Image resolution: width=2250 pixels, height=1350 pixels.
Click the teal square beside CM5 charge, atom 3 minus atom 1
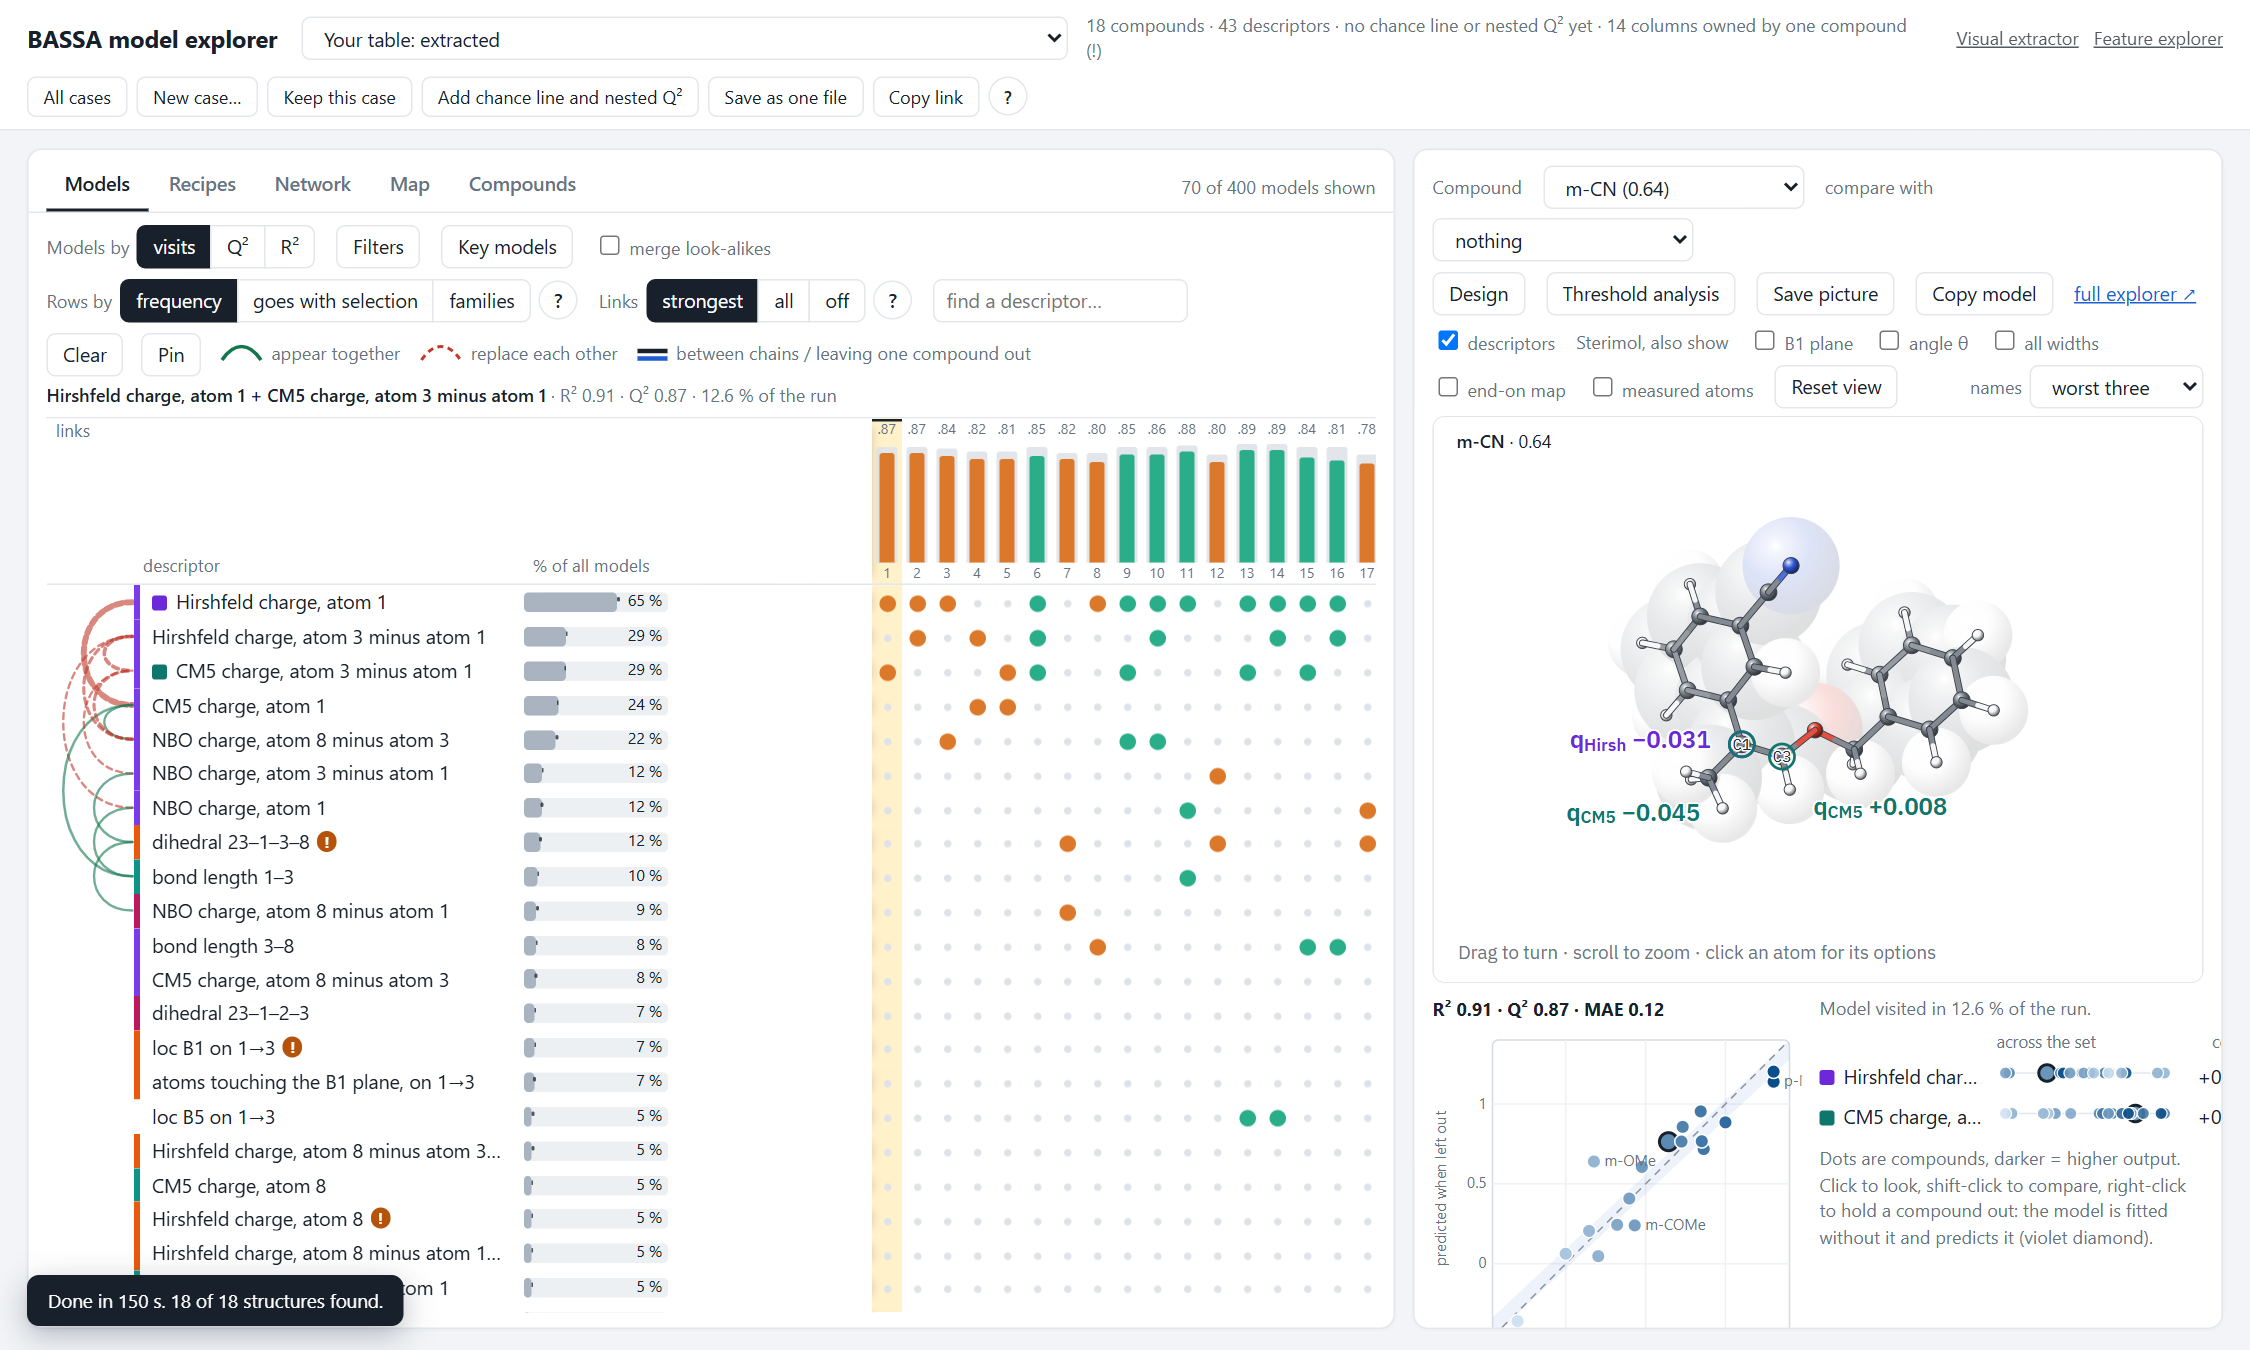coord(159,672)
